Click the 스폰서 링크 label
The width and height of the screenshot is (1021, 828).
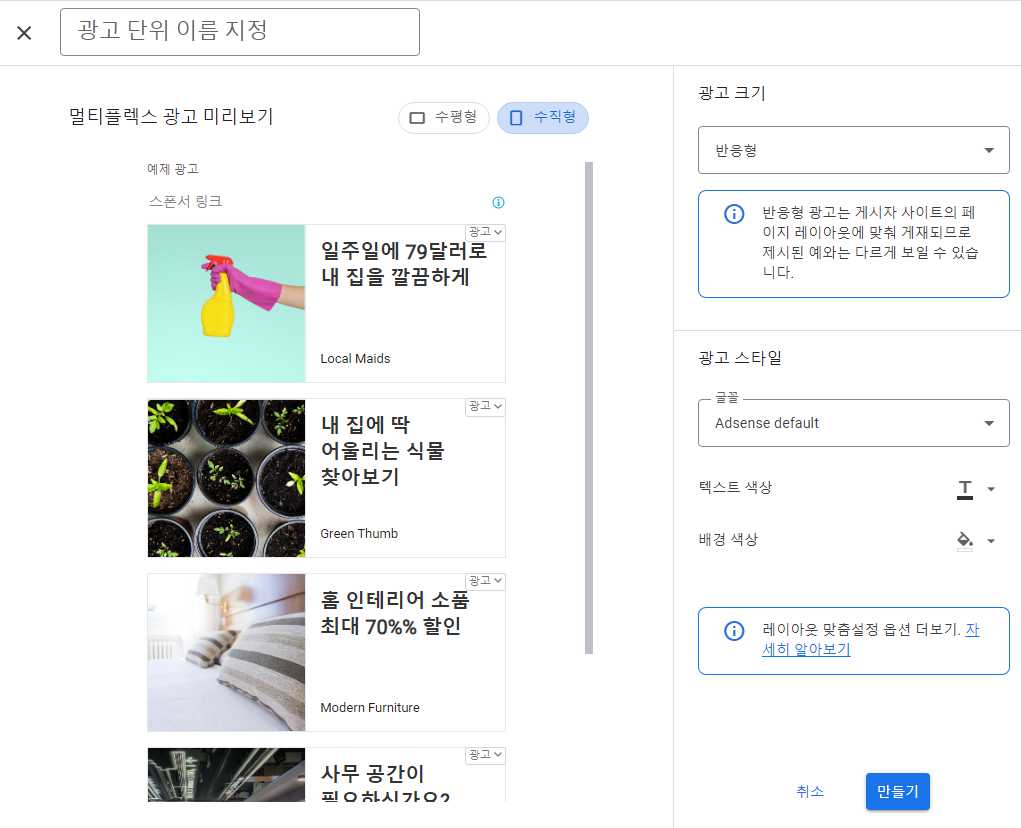click(186, 202)
